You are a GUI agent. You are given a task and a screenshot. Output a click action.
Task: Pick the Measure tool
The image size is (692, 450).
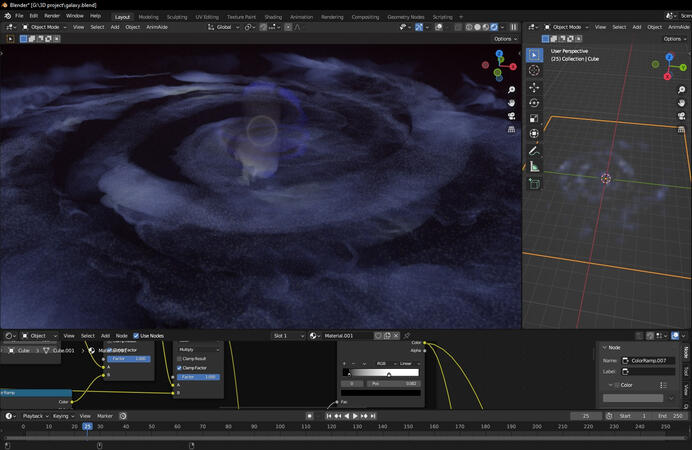tap(534, 166)
